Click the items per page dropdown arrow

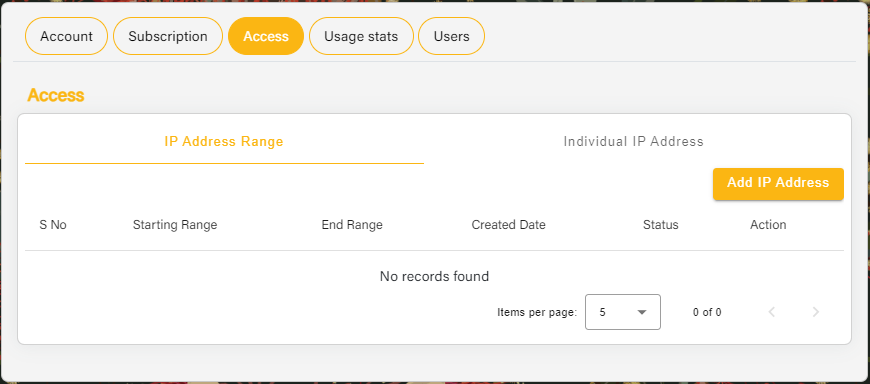(x=642, y=312)
